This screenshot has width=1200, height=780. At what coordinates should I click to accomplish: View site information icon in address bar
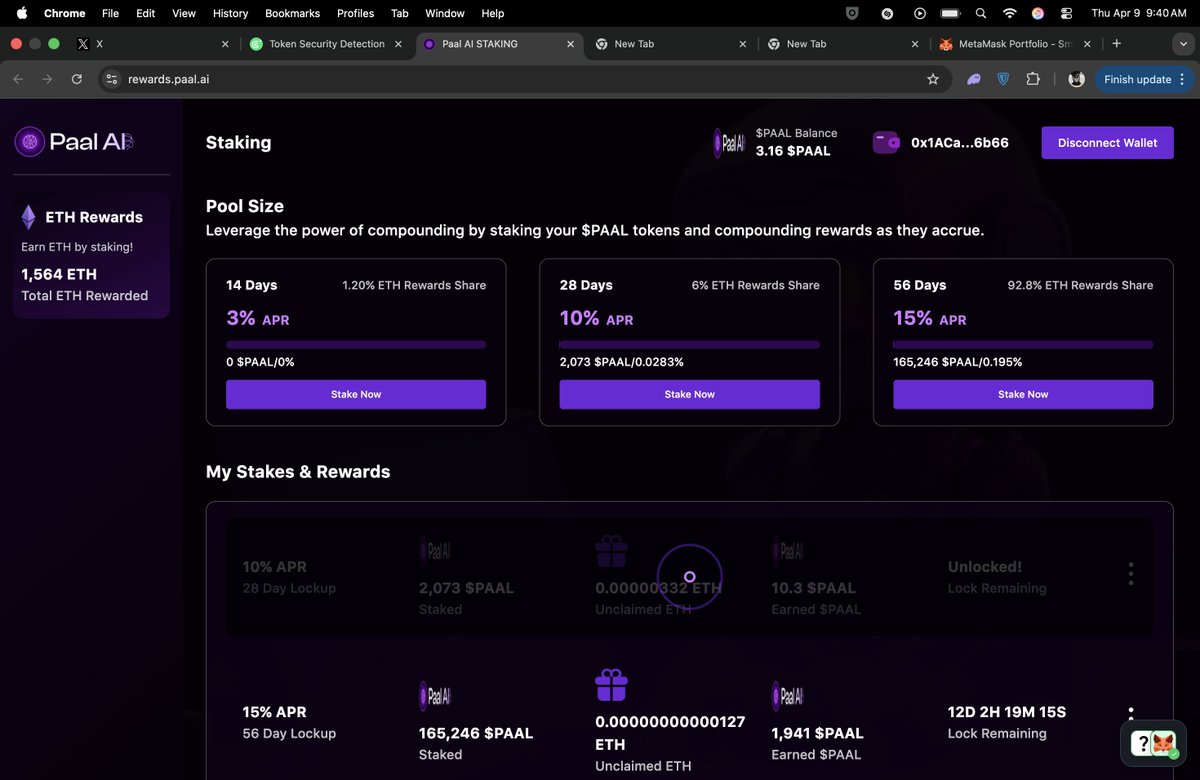pos(112,79)
